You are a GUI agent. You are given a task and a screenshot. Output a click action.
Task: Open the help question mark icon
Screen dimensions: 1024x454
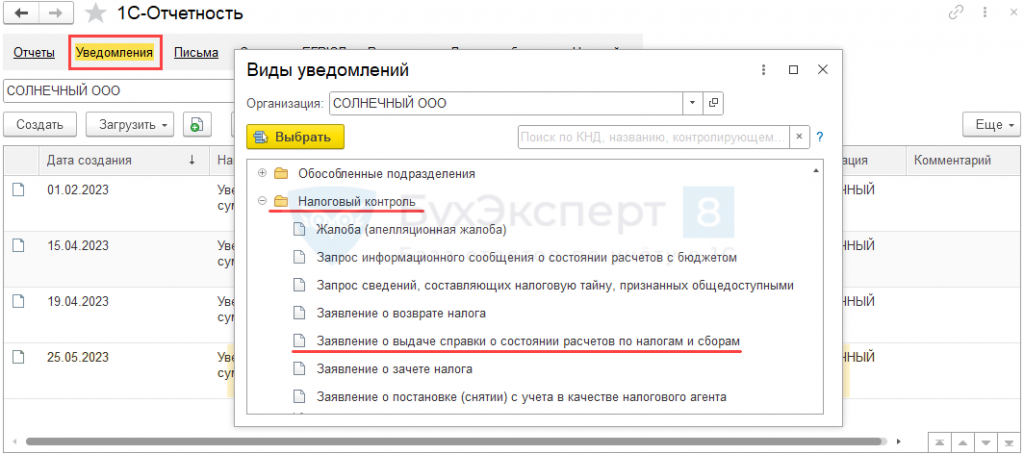tap(819, 137)
